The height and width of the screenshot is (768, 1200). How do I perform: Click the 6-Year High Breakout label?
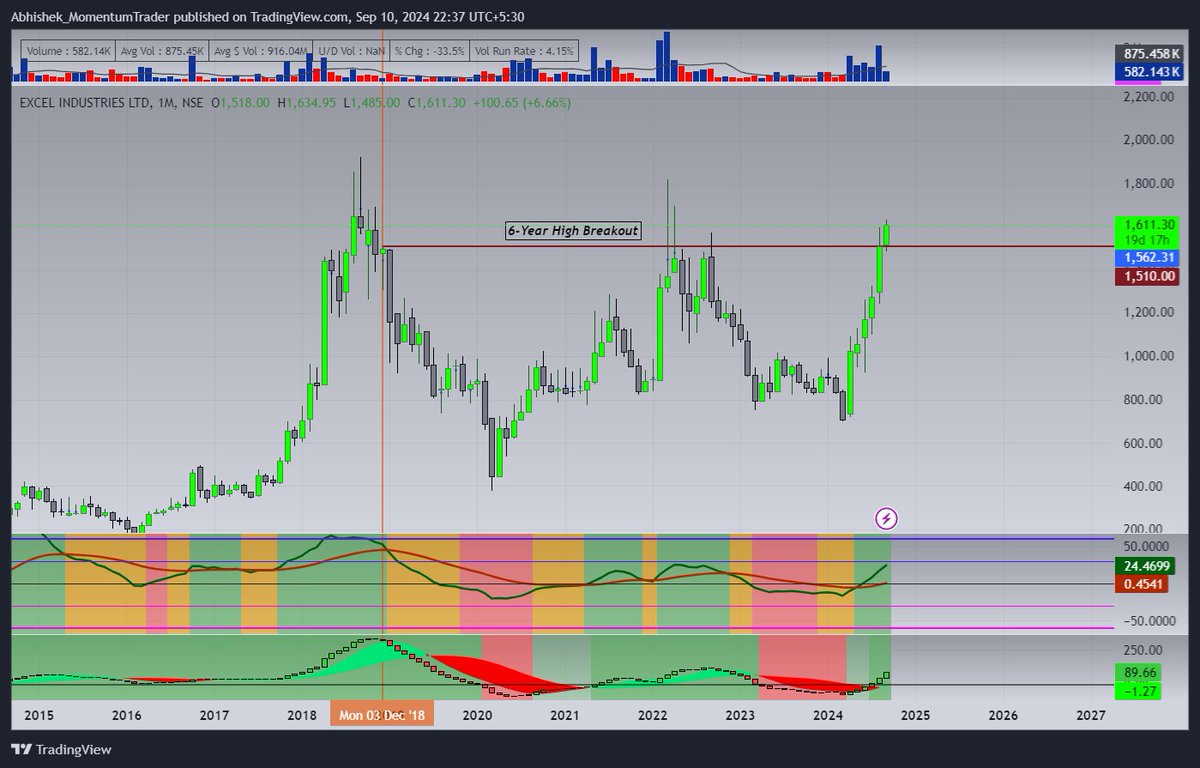[x=573, y=231]
